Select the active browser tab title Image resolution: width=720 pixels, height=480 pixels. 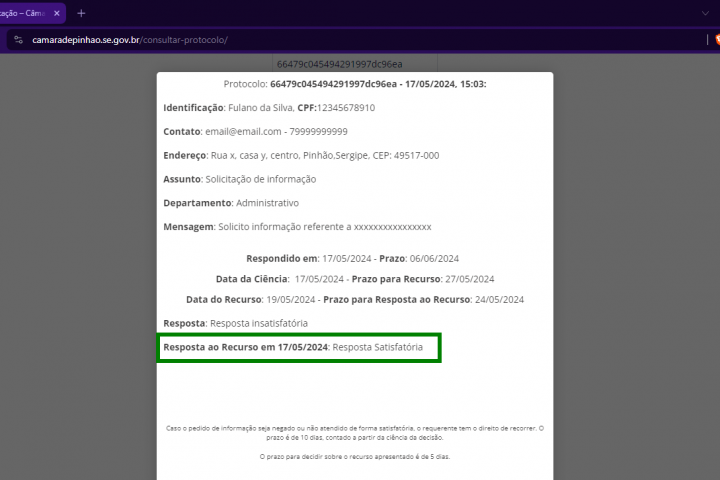tap(25, 13)
